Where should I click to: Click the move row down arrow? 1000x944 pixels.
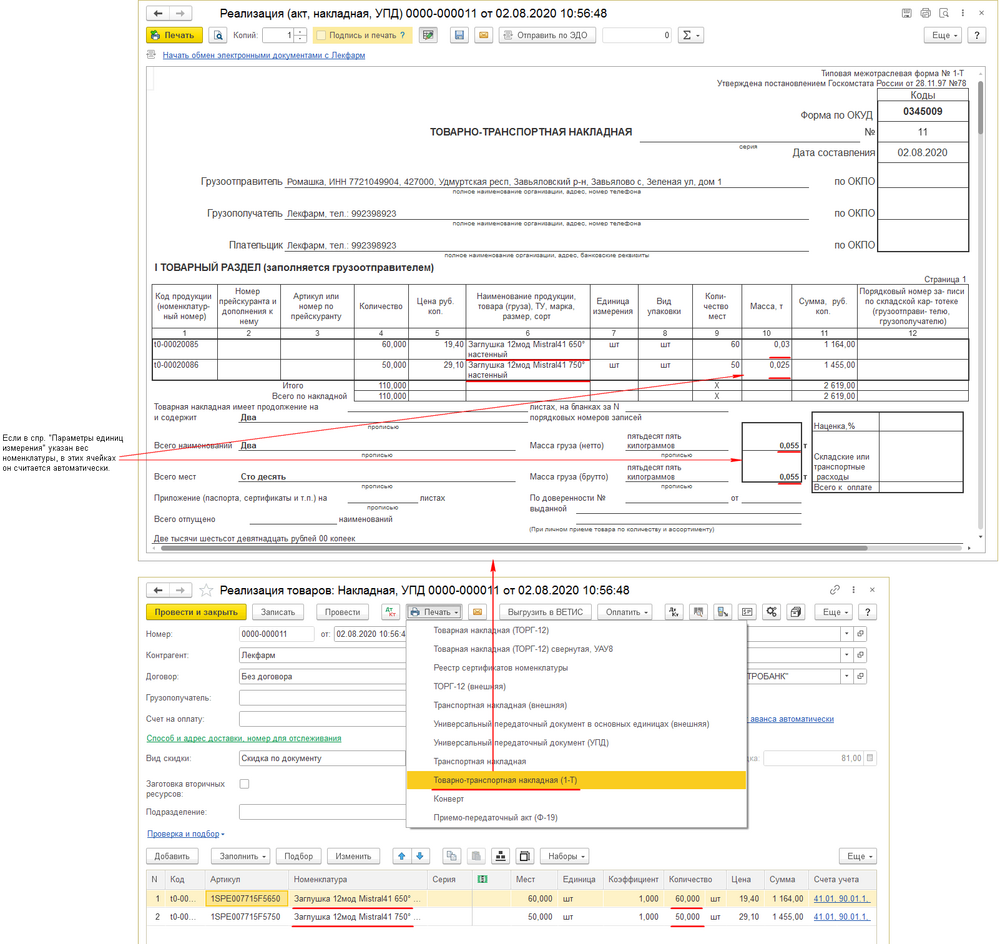point(420,856)
